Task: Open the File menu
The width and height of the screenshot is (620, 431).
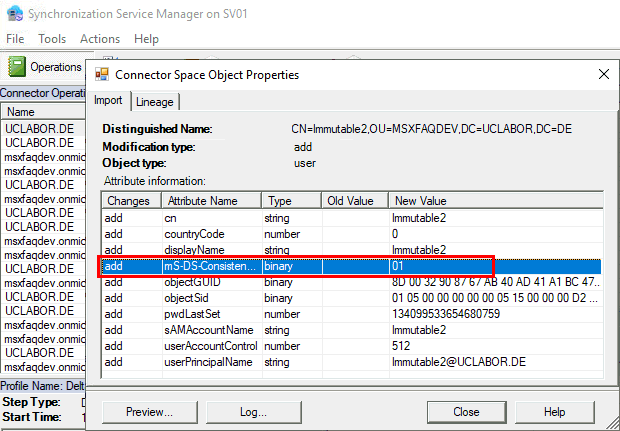Action: (15, 39)
